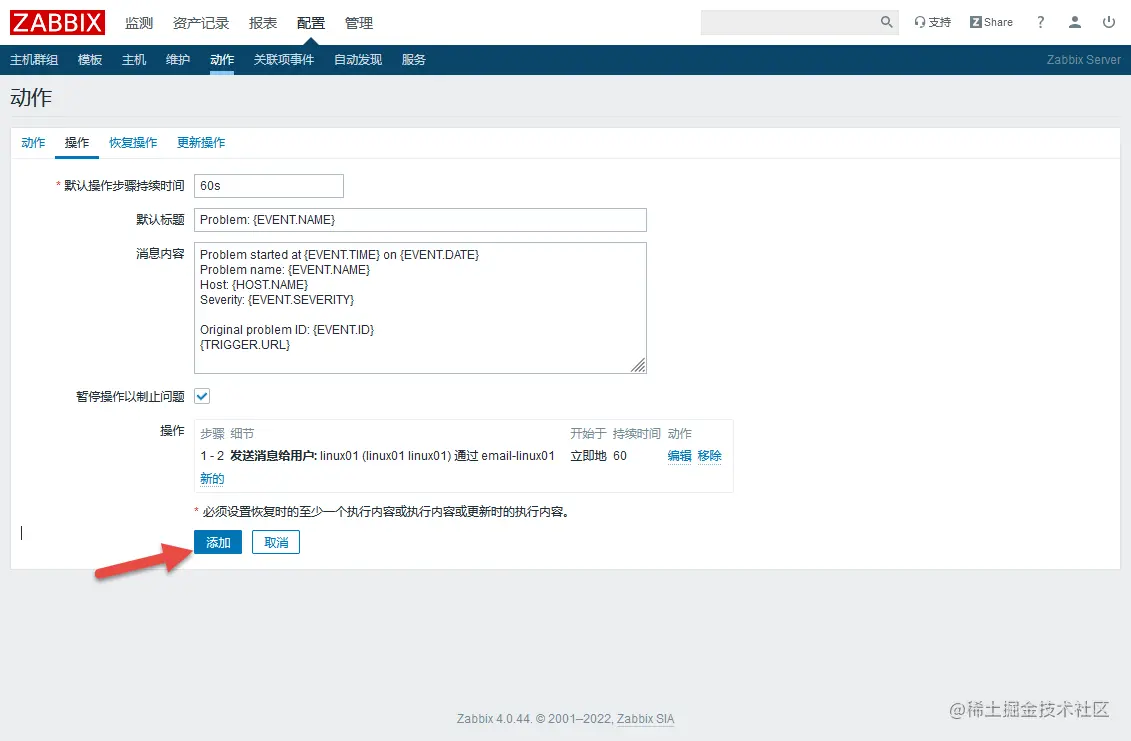Image resolution: width=1131 pixels, height=741 pixels.
Task: Click operation row text 发送消息给用户
Action: pos(273,456)
